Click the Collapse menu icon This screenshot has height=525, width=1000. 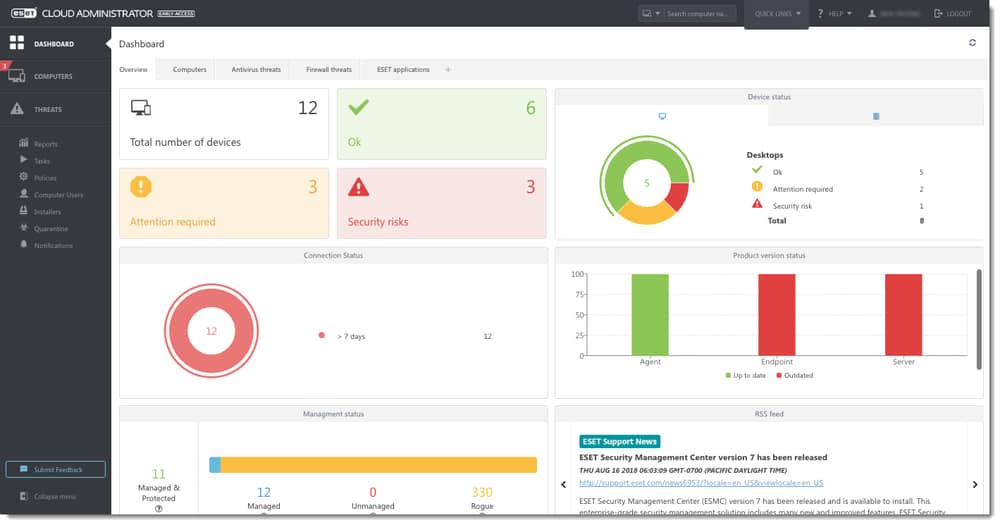24,496
